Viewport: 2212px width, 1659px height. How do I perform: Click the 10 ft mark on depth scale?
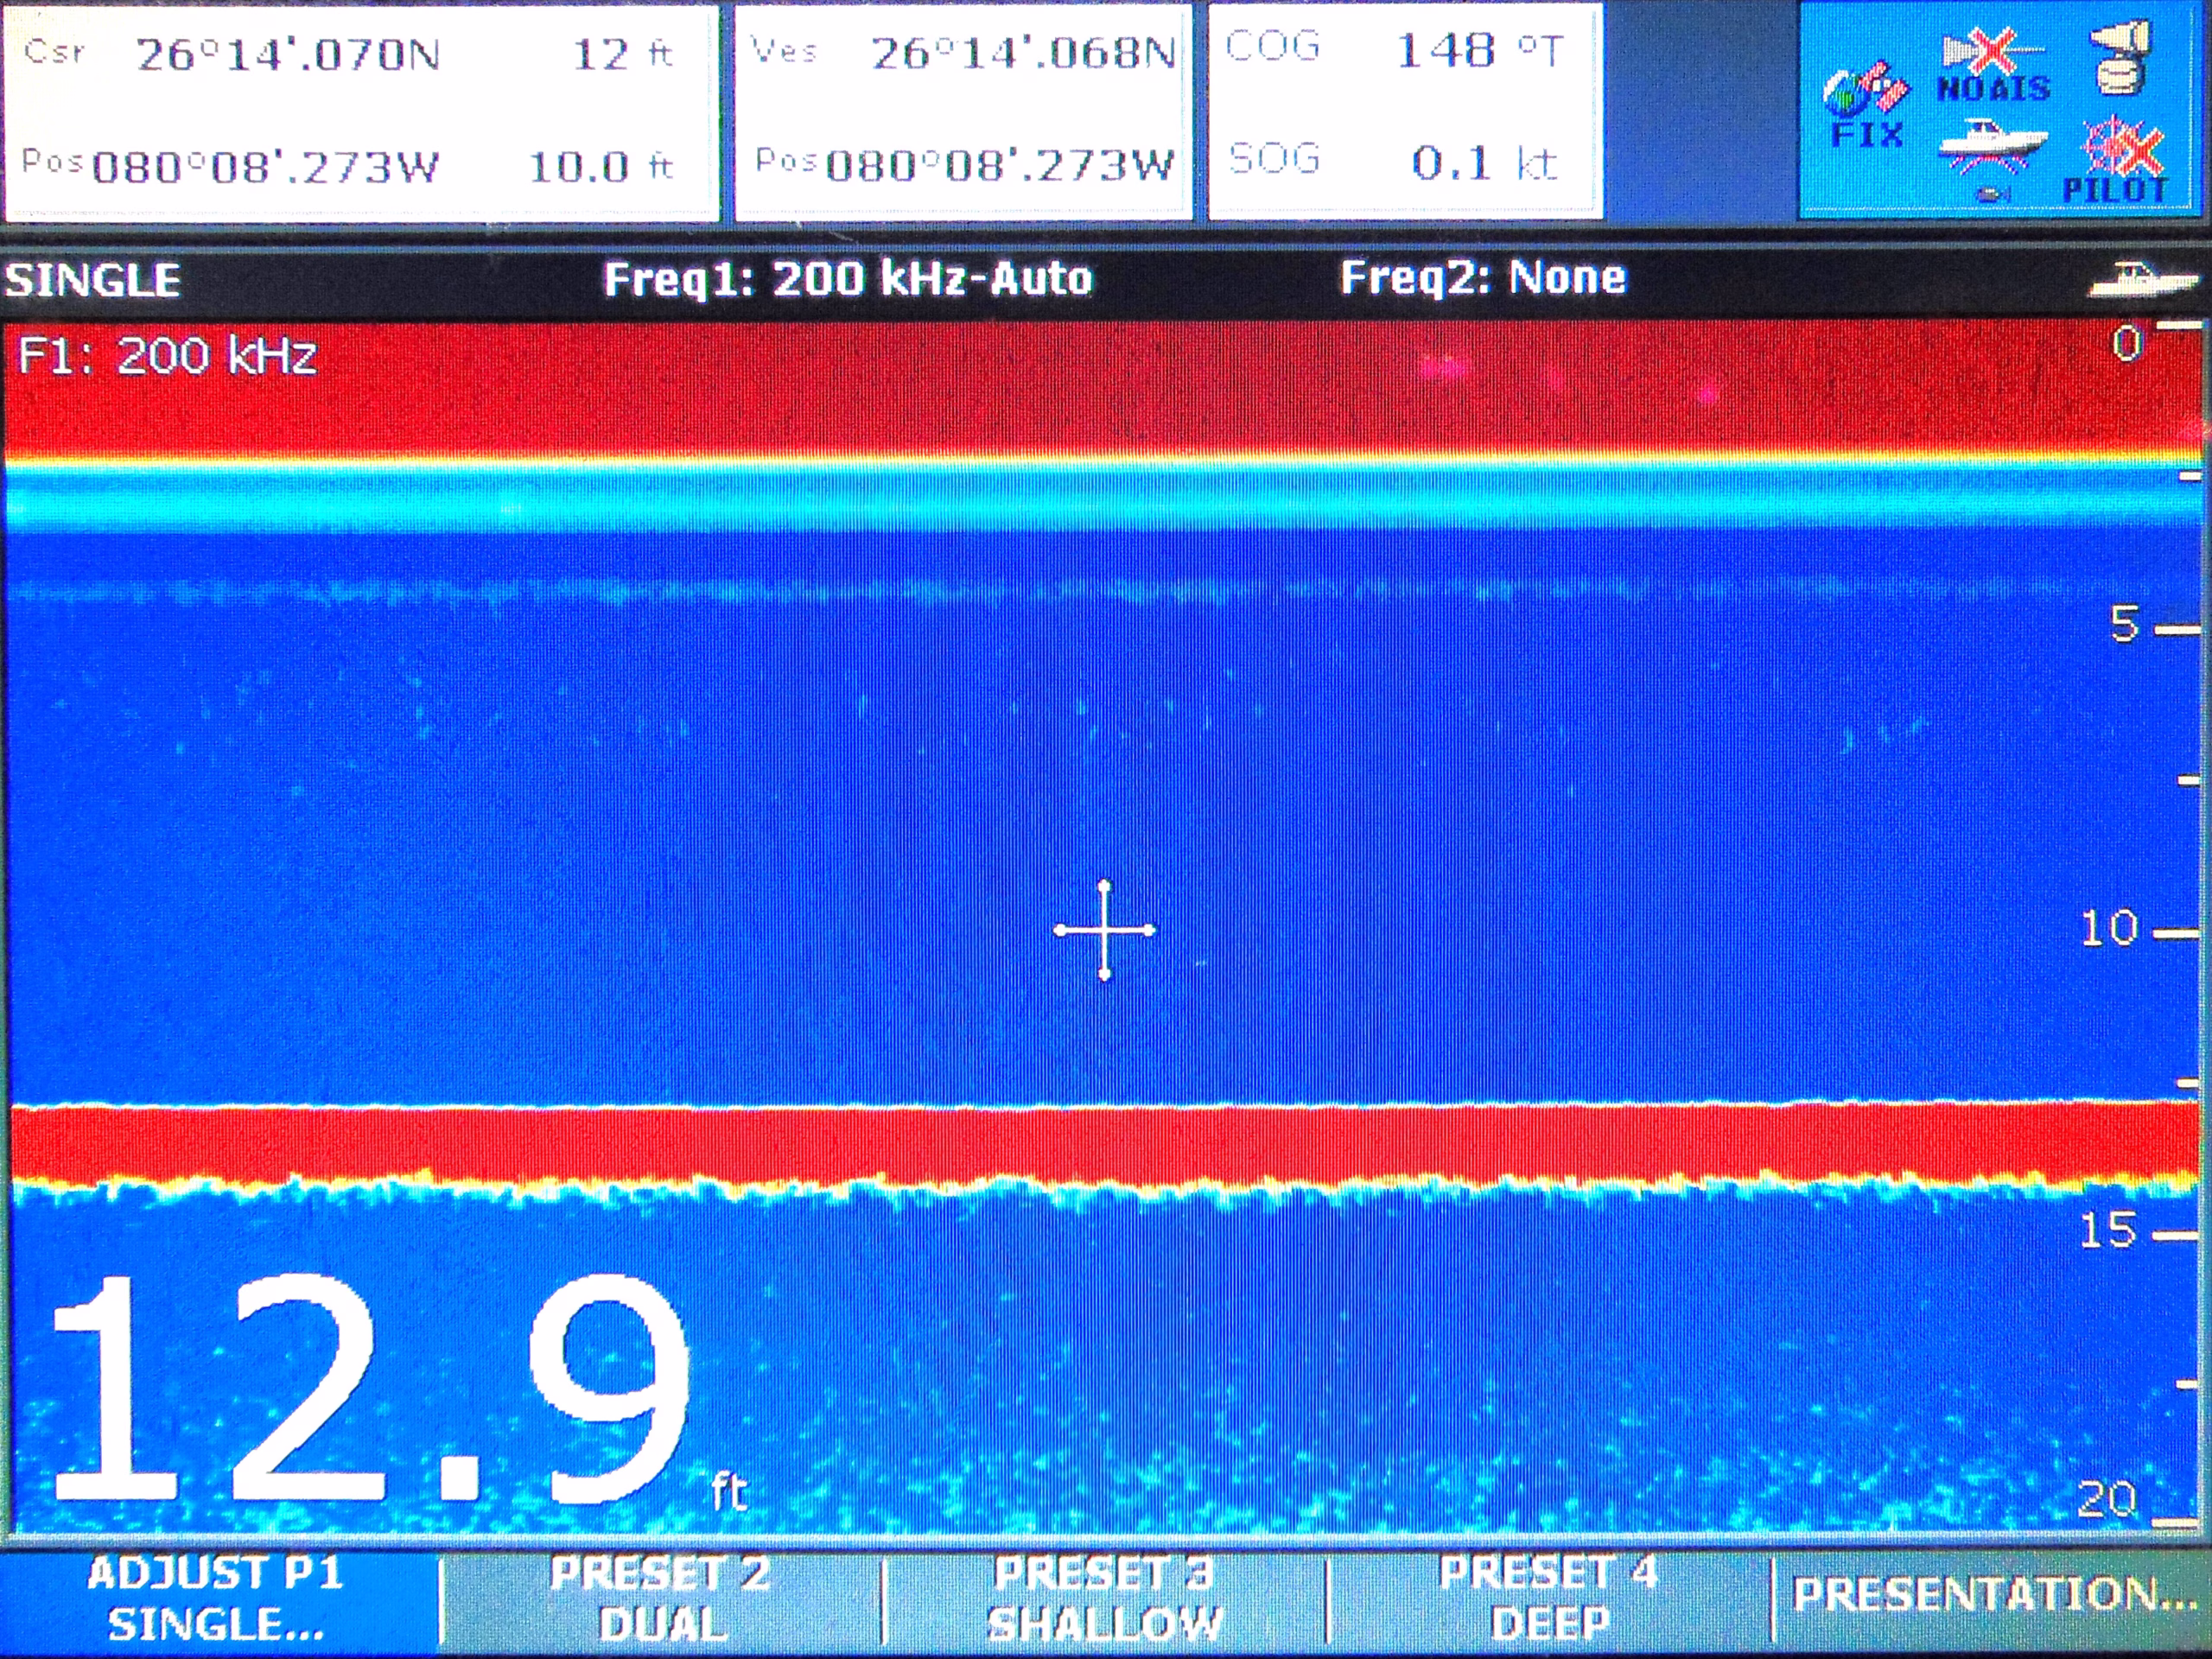click(2110, 929)
